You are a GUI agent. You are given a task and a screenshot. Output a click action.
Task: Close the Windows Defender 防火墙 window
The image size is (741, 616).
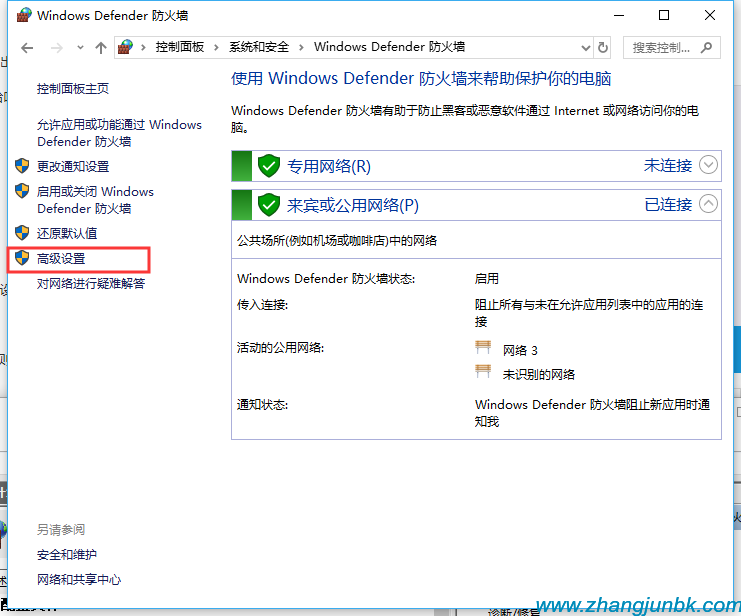tap(710, 16)
